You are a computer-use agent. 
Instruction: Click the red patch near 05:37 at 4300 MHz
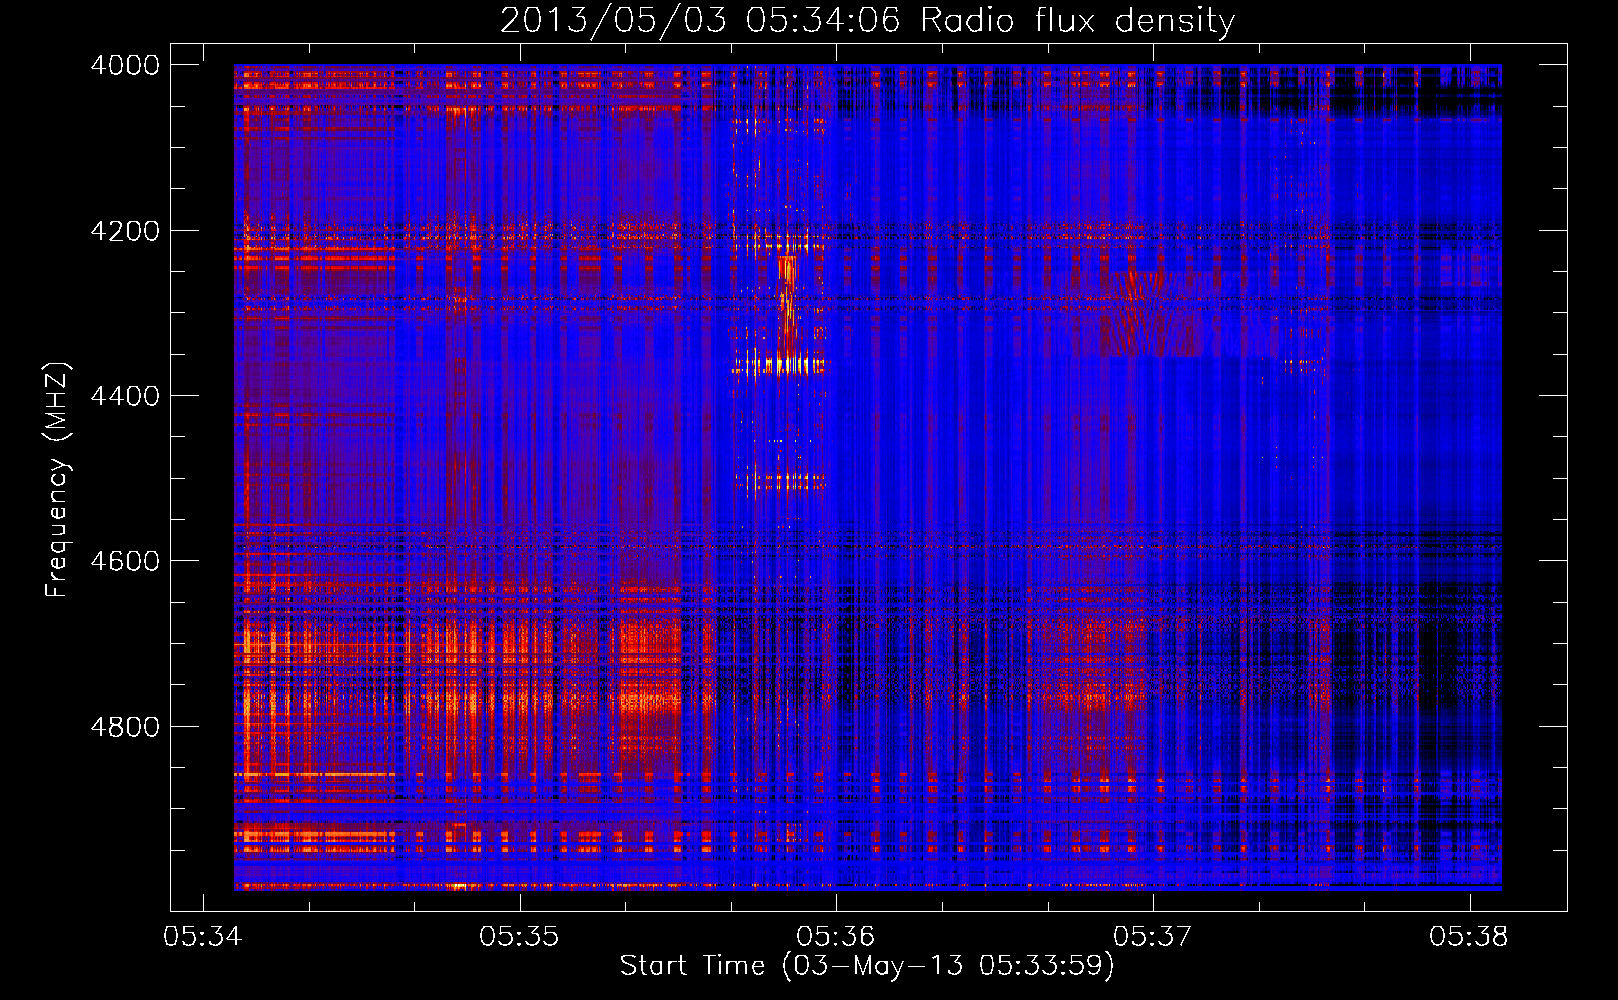1150,314
